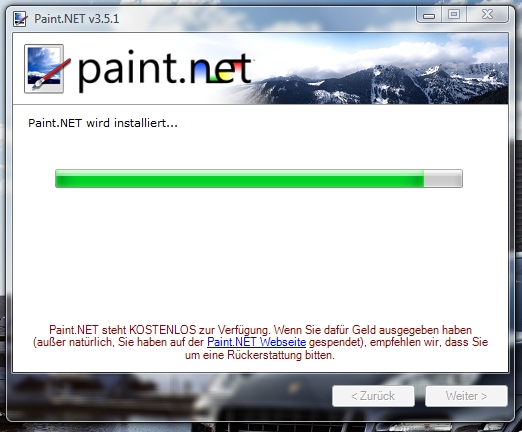
Task: Open the Paint.NET Webseite link
Action: [256, 342]
